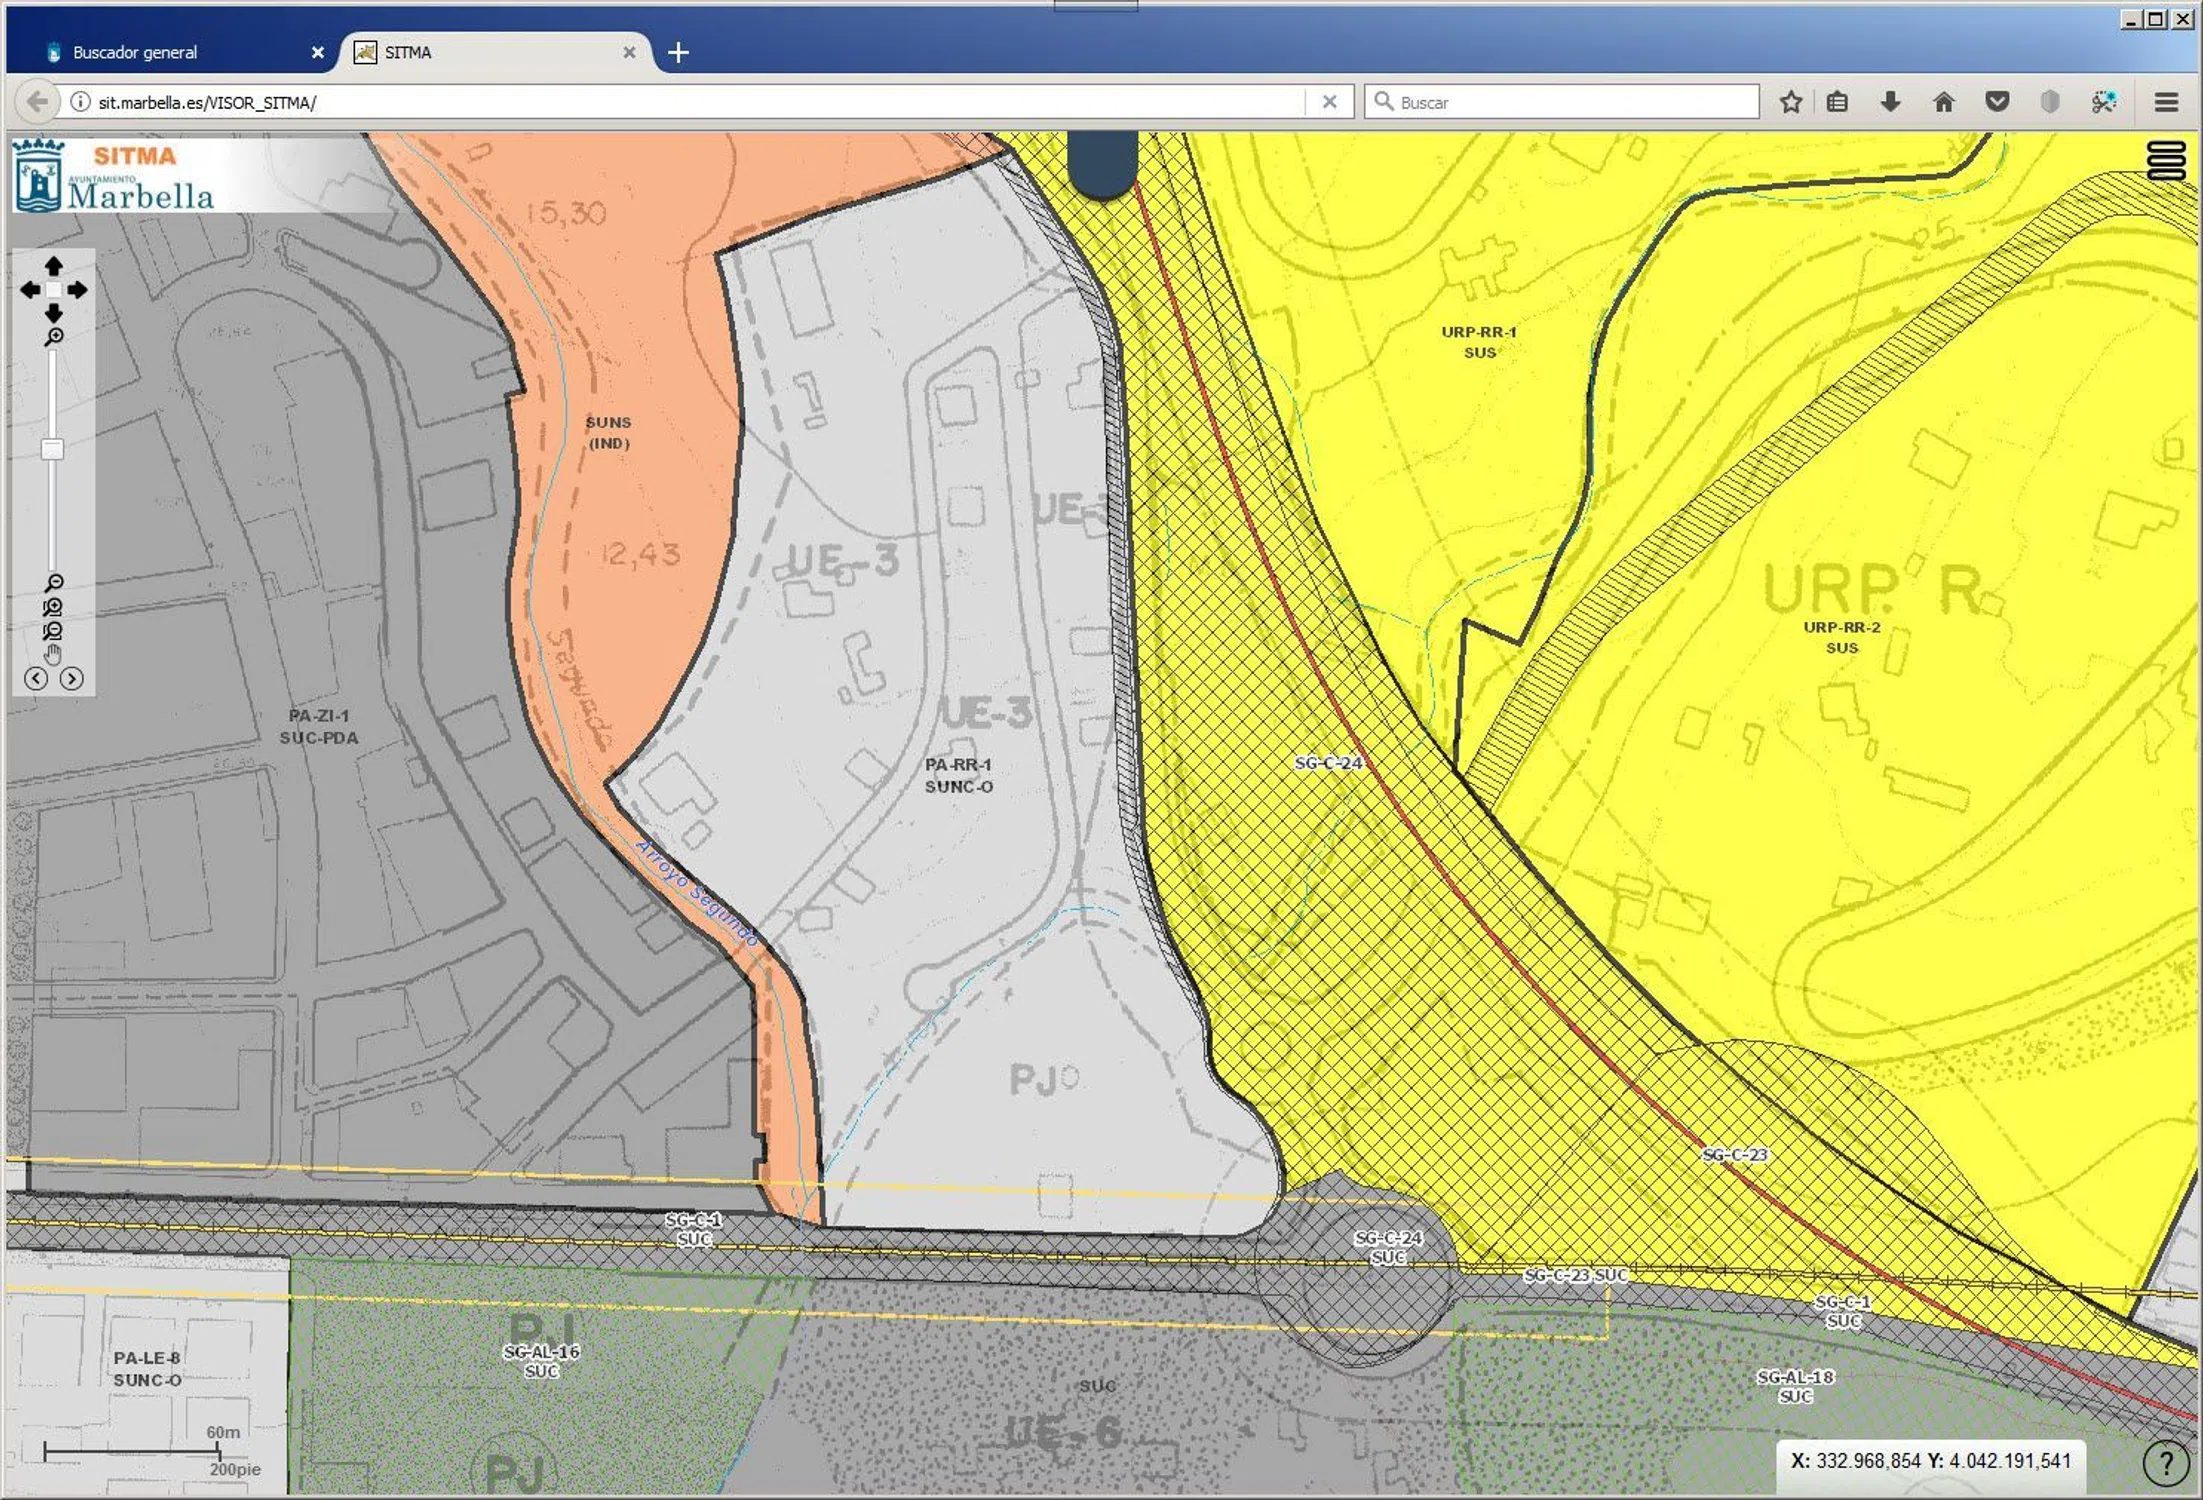Activate zoom-in by rectangle tool
Screen dimensions: 2203x1500
[x=54, y=607]
